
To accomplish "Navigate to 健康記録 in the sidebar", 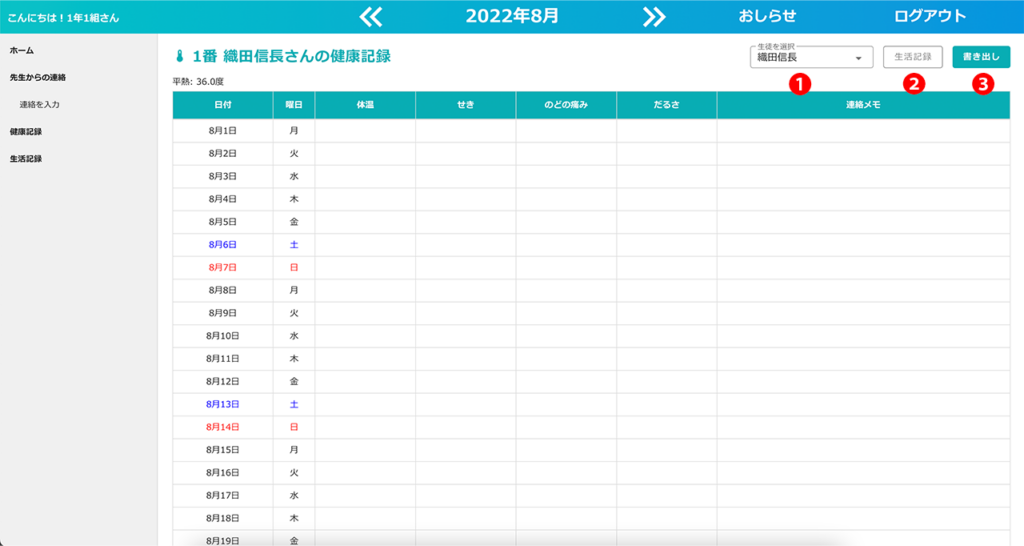I will [x=26, y=131].
